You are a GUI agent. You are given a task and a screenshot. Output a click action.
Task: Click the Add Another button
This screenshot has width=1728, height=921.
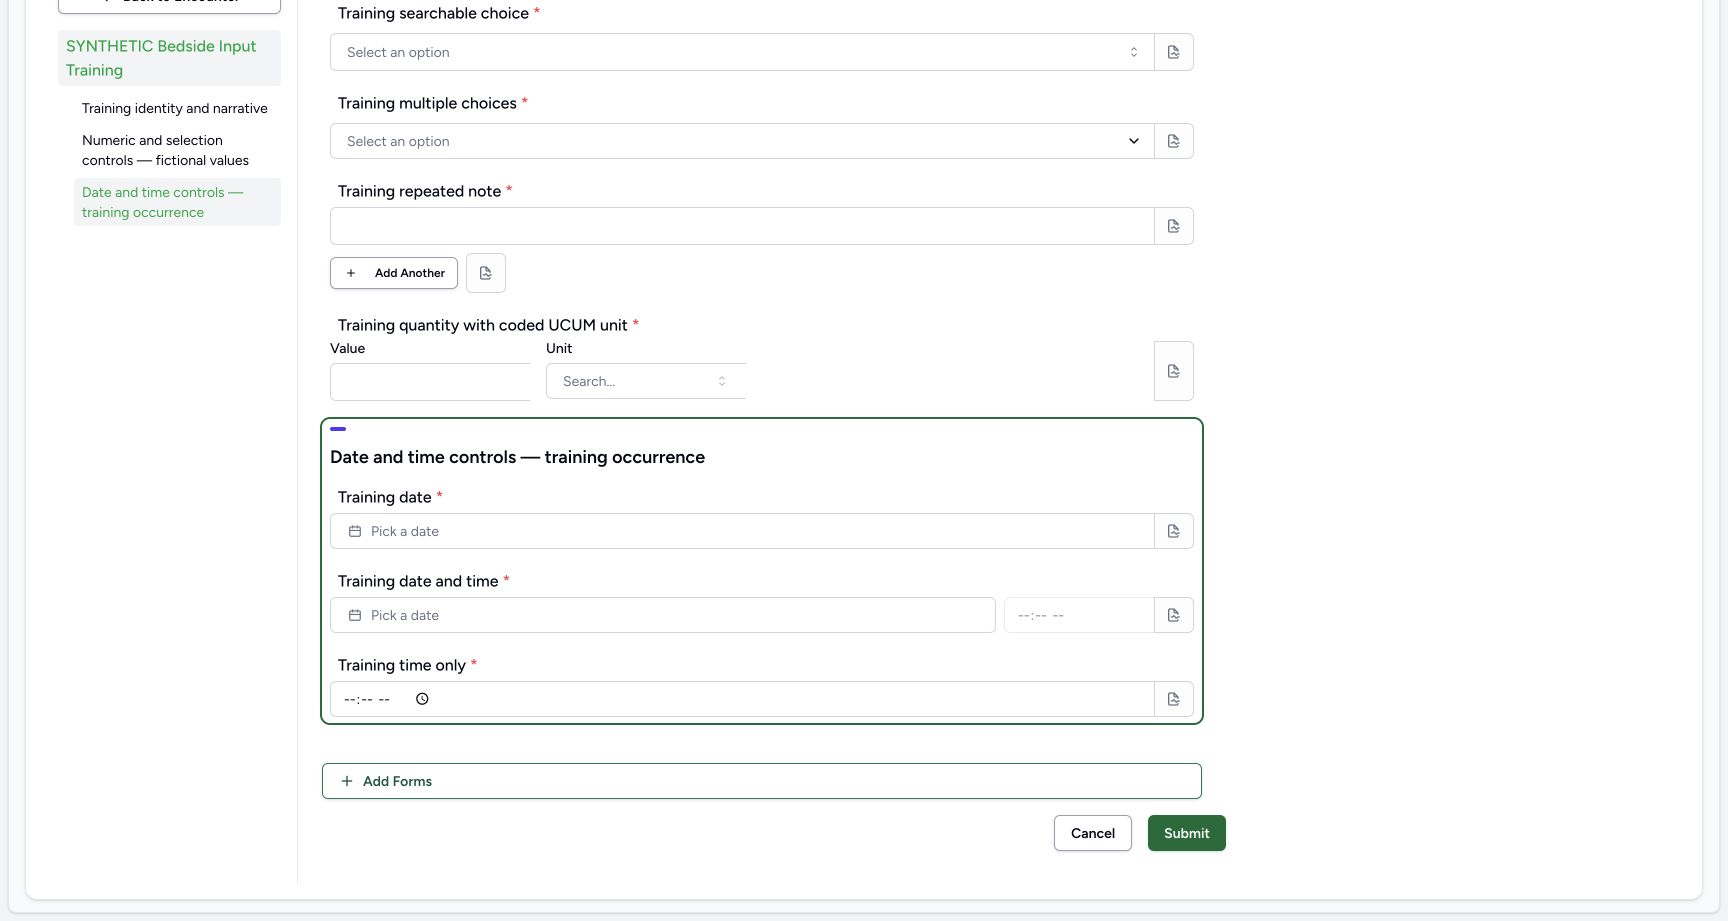394,273
